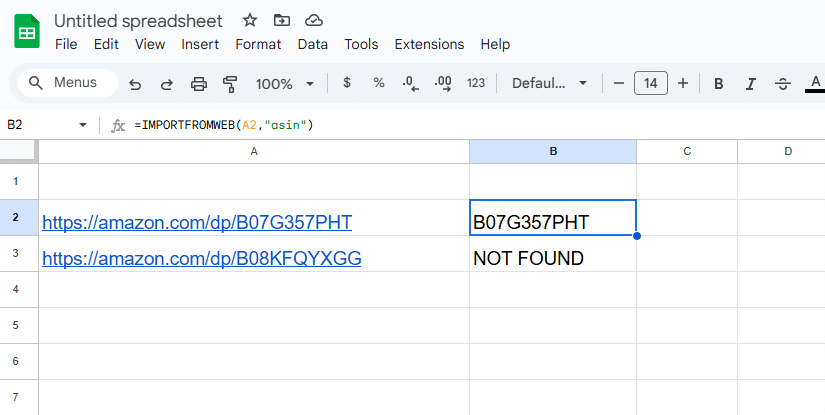Click the Undo arrow icon
The height and width of the screenshot is (415, 825).
(x=135, y=84)
